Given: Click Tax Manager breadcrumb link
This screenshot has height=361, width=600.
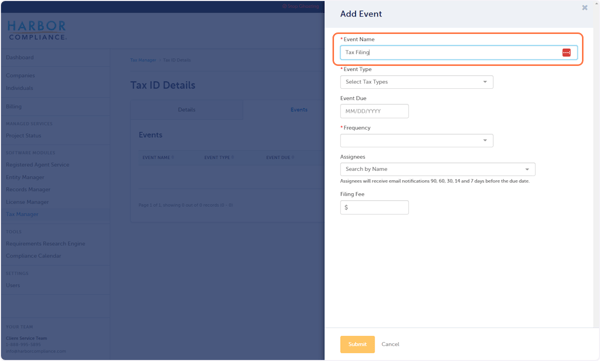Looking at the screenshot, I should pos(143,60).
